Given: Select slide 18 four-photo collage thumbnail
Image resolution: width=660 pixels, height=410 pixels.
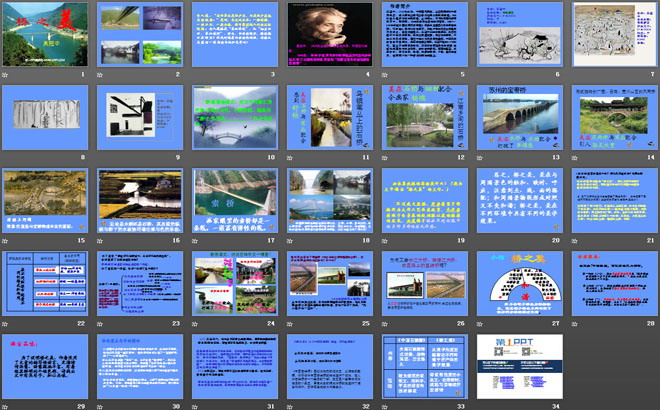Looking at the screenshot, I should pyautogui.click(x=330, y=201).
